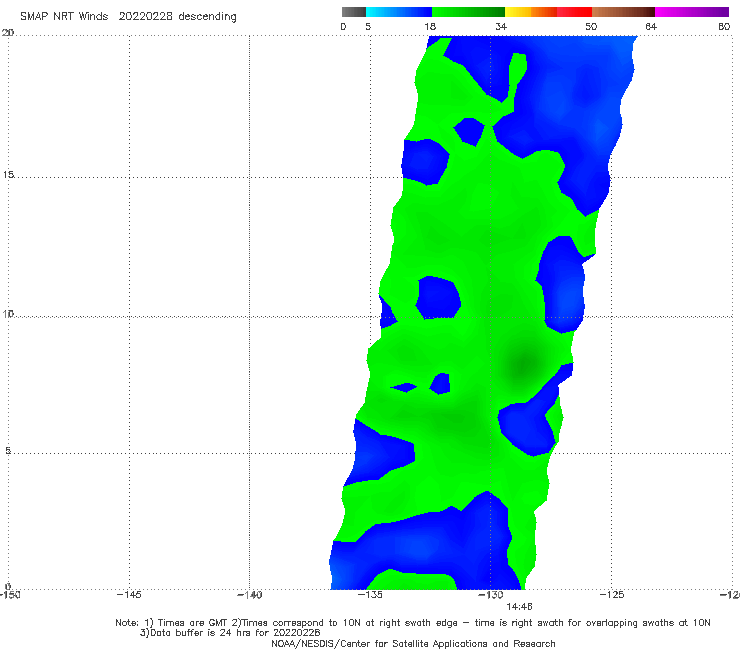Click the longitude axis label '-125'
Screen dimensions: 740x650
click(x=612, y=594)
